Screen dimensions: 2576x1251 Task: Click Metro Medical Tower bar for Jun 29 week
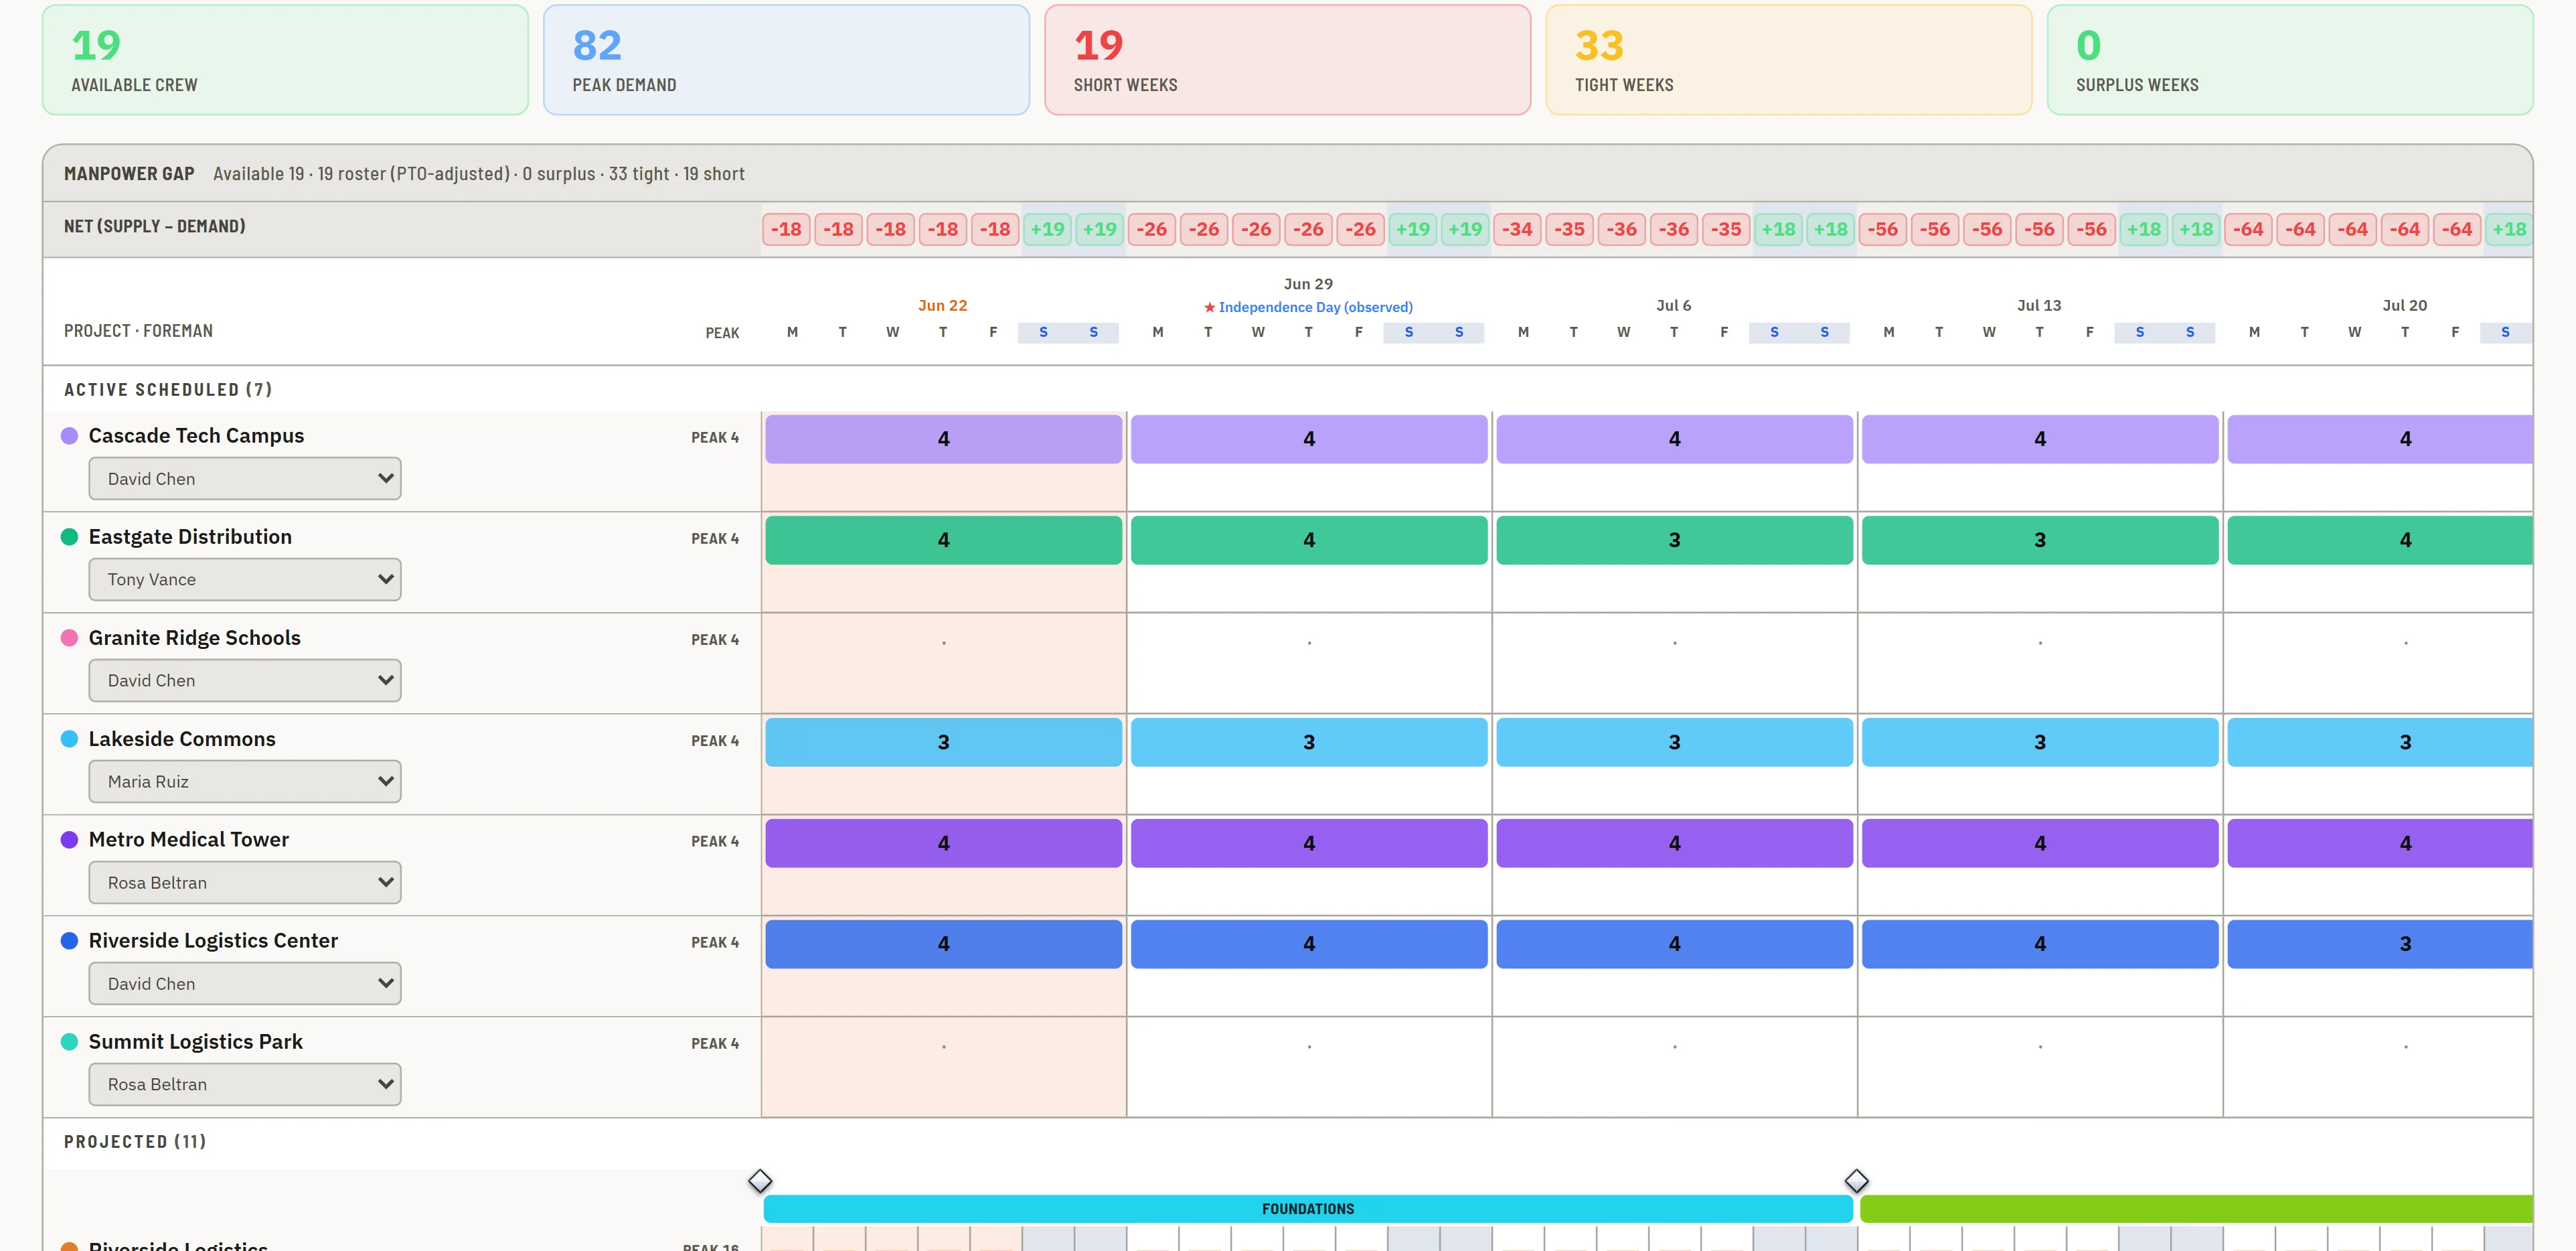(x=1309, y=843)
